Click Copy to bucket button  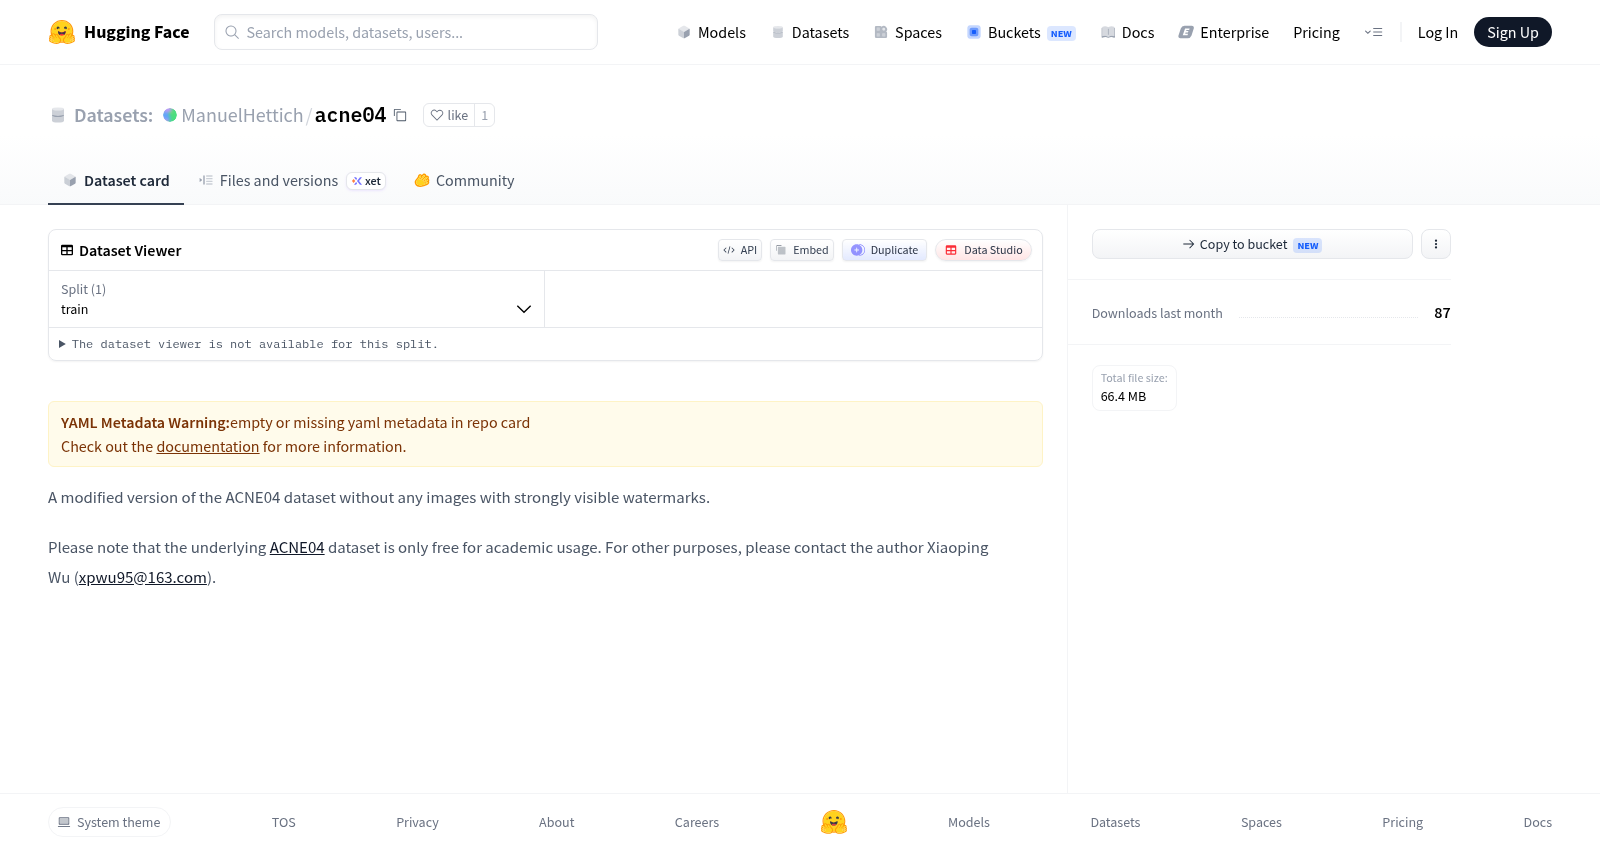[x=1252, y=244]
